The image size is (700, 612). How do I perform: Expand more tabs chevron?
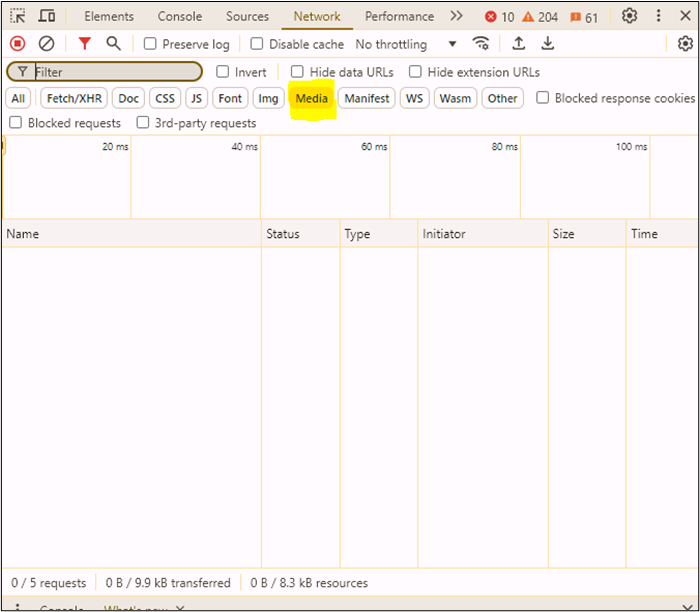tap(456, 17)
